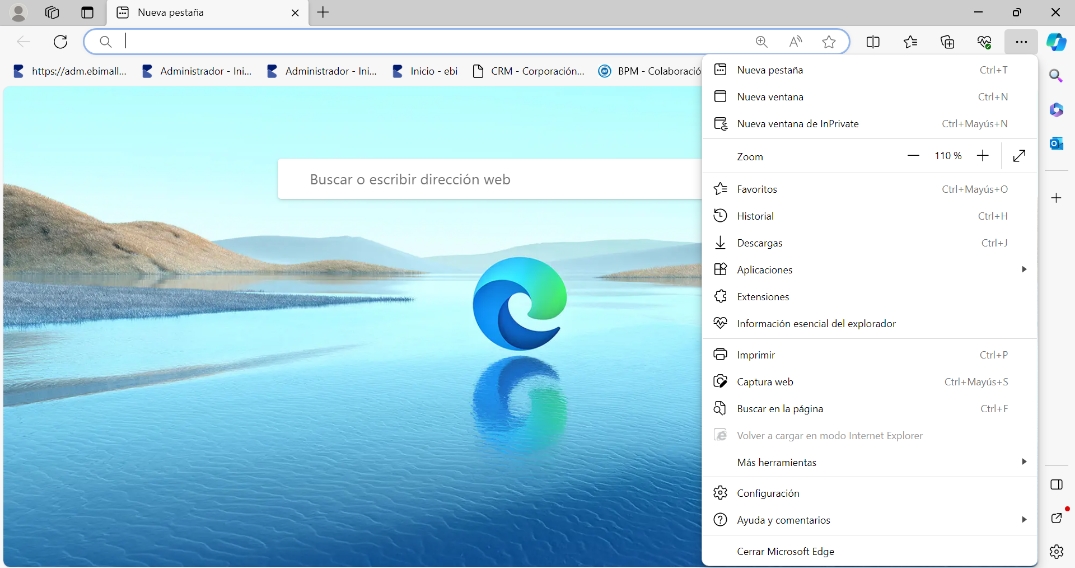Select Captura web menu entry

(869, 381)
